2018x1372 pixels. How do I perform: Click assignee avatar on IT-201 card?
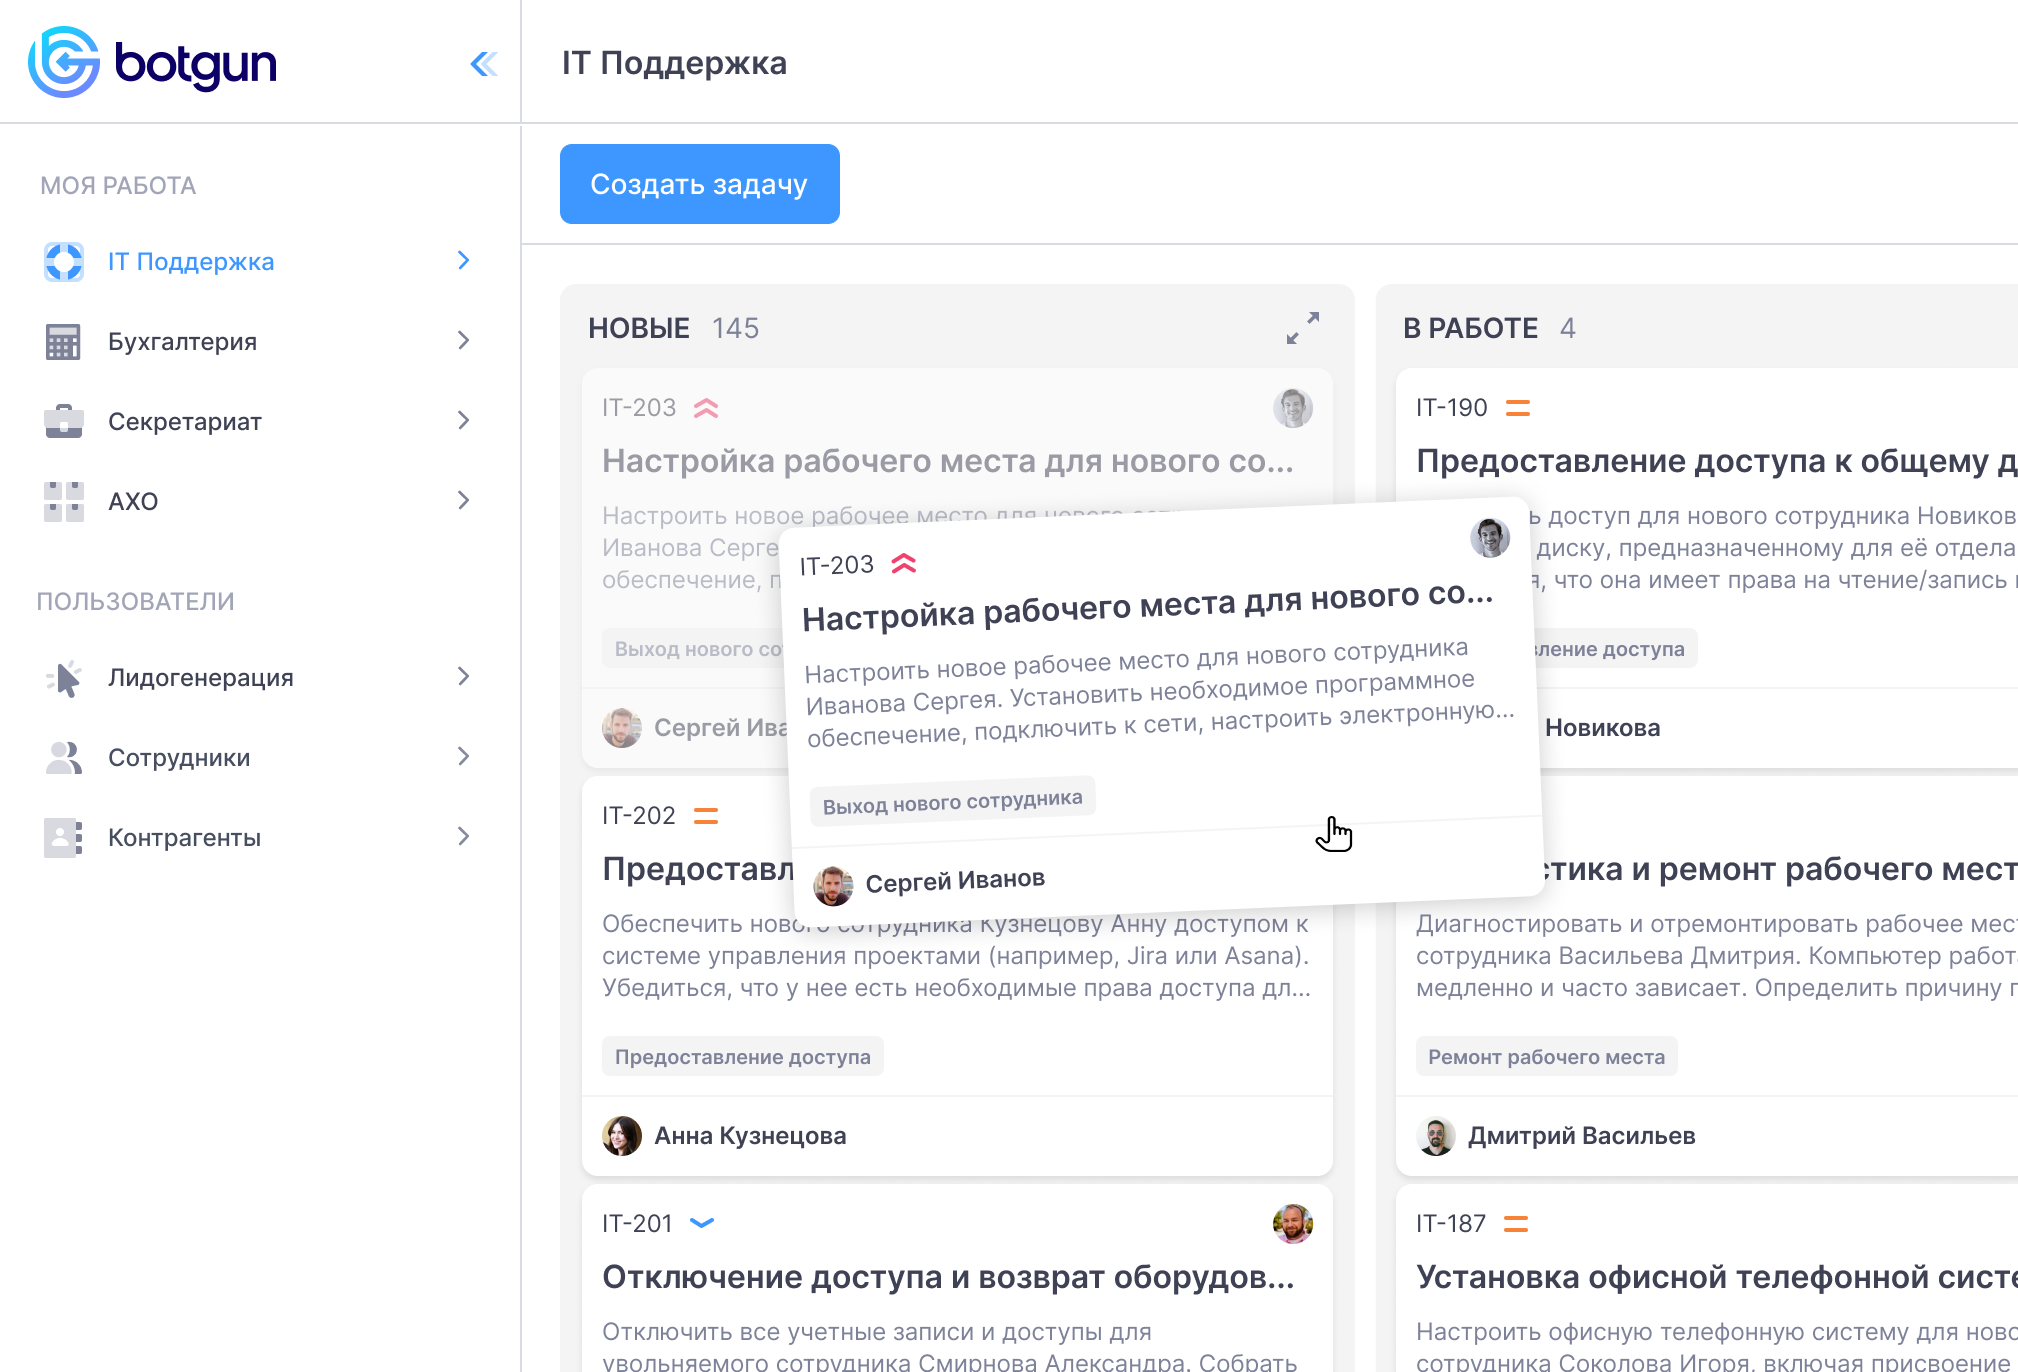click(1292, 1224)
